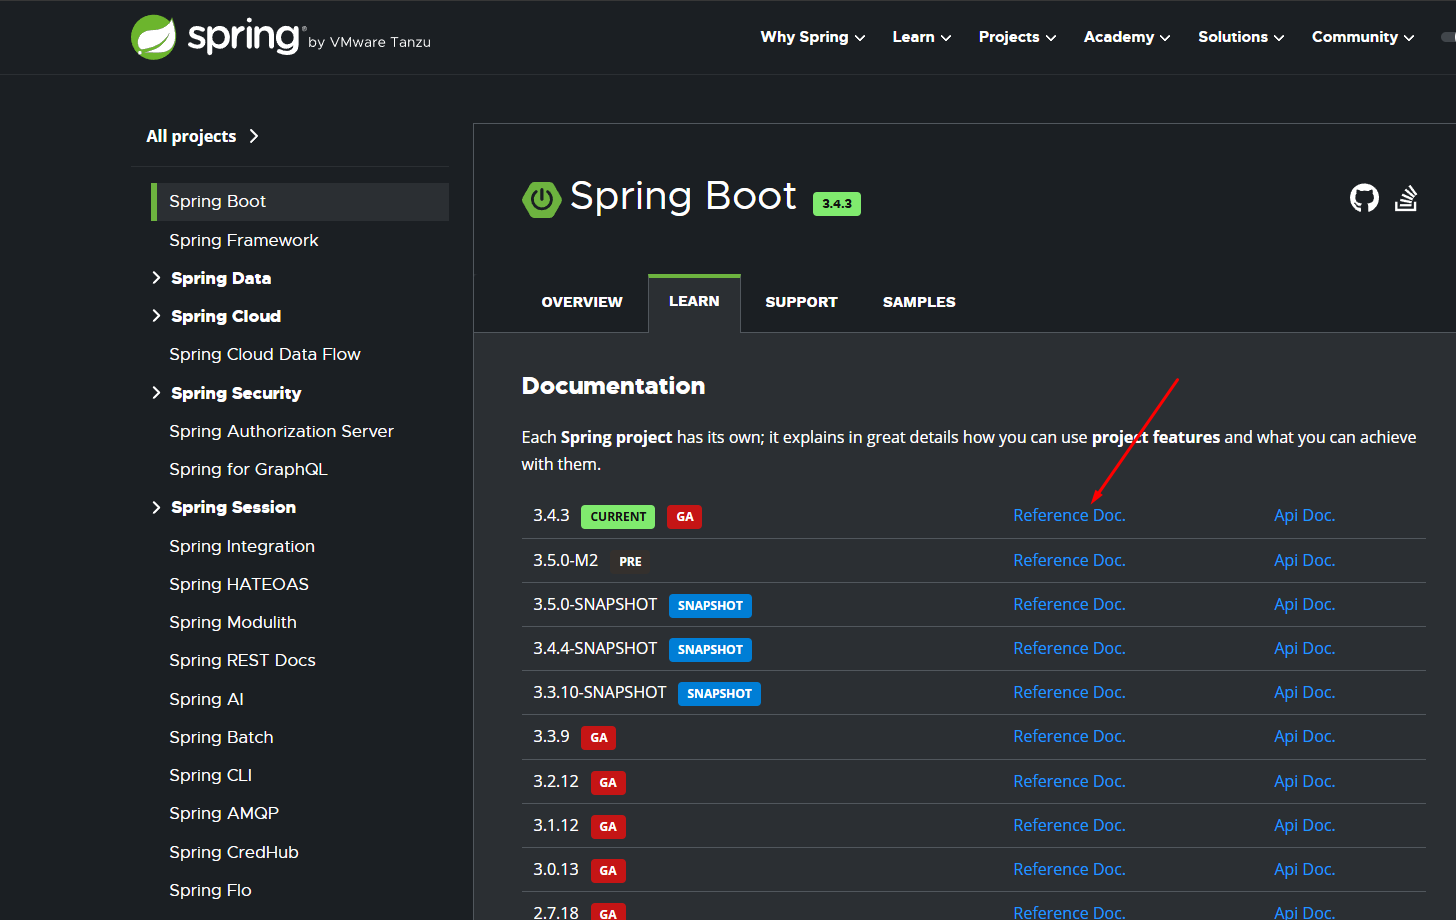This screenshot has width=1456, height=920.
Task: Select Spring Cloud Data Flow project
Action: coord(265,354)
